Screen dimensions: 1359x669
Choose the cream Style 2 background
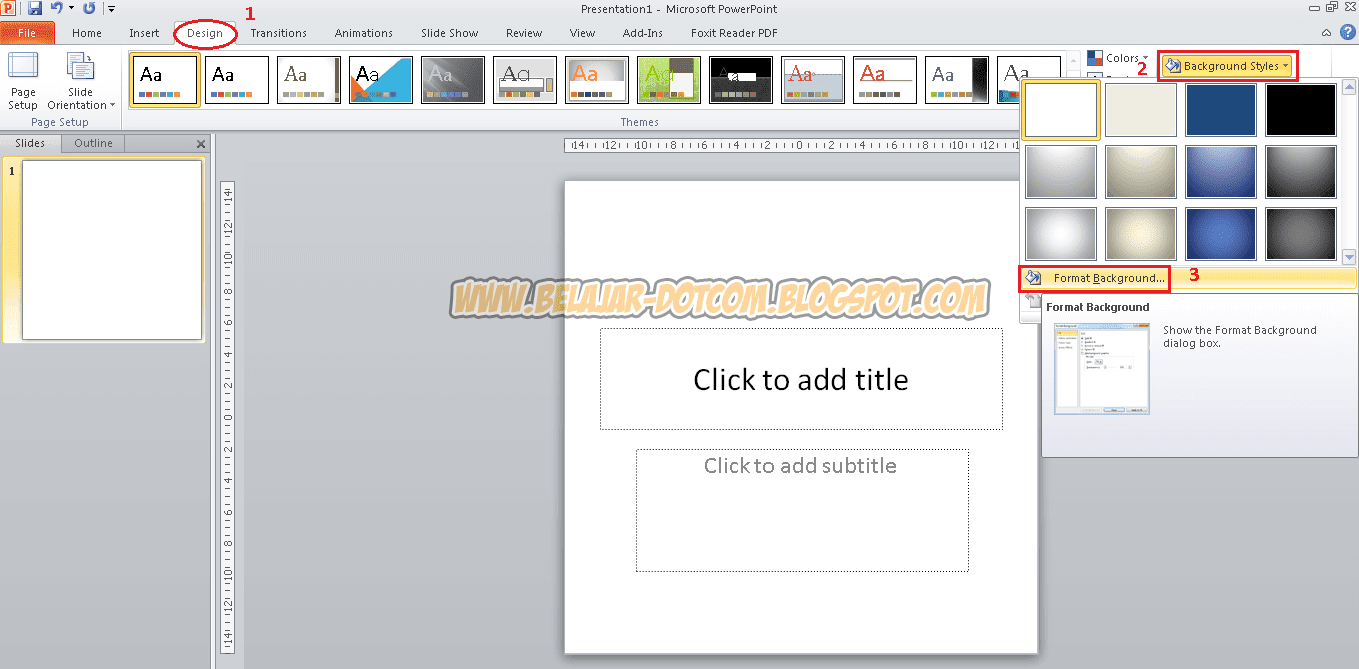tap(1141, 110)
